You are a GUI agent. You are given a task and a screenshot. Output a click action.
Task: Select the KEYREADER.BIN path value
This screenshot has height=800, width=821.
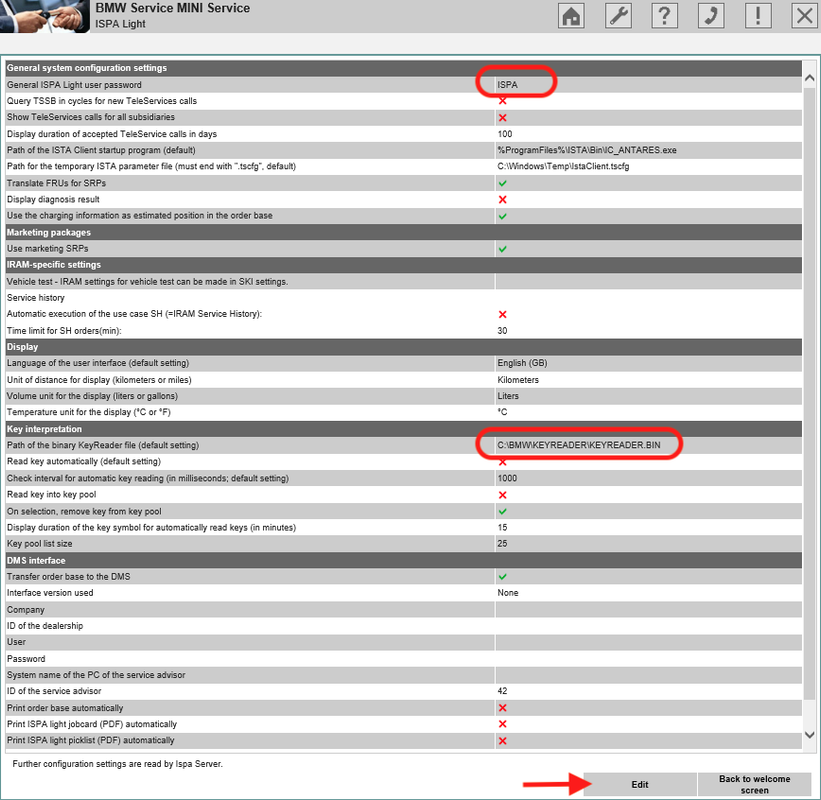coord(579,445)
